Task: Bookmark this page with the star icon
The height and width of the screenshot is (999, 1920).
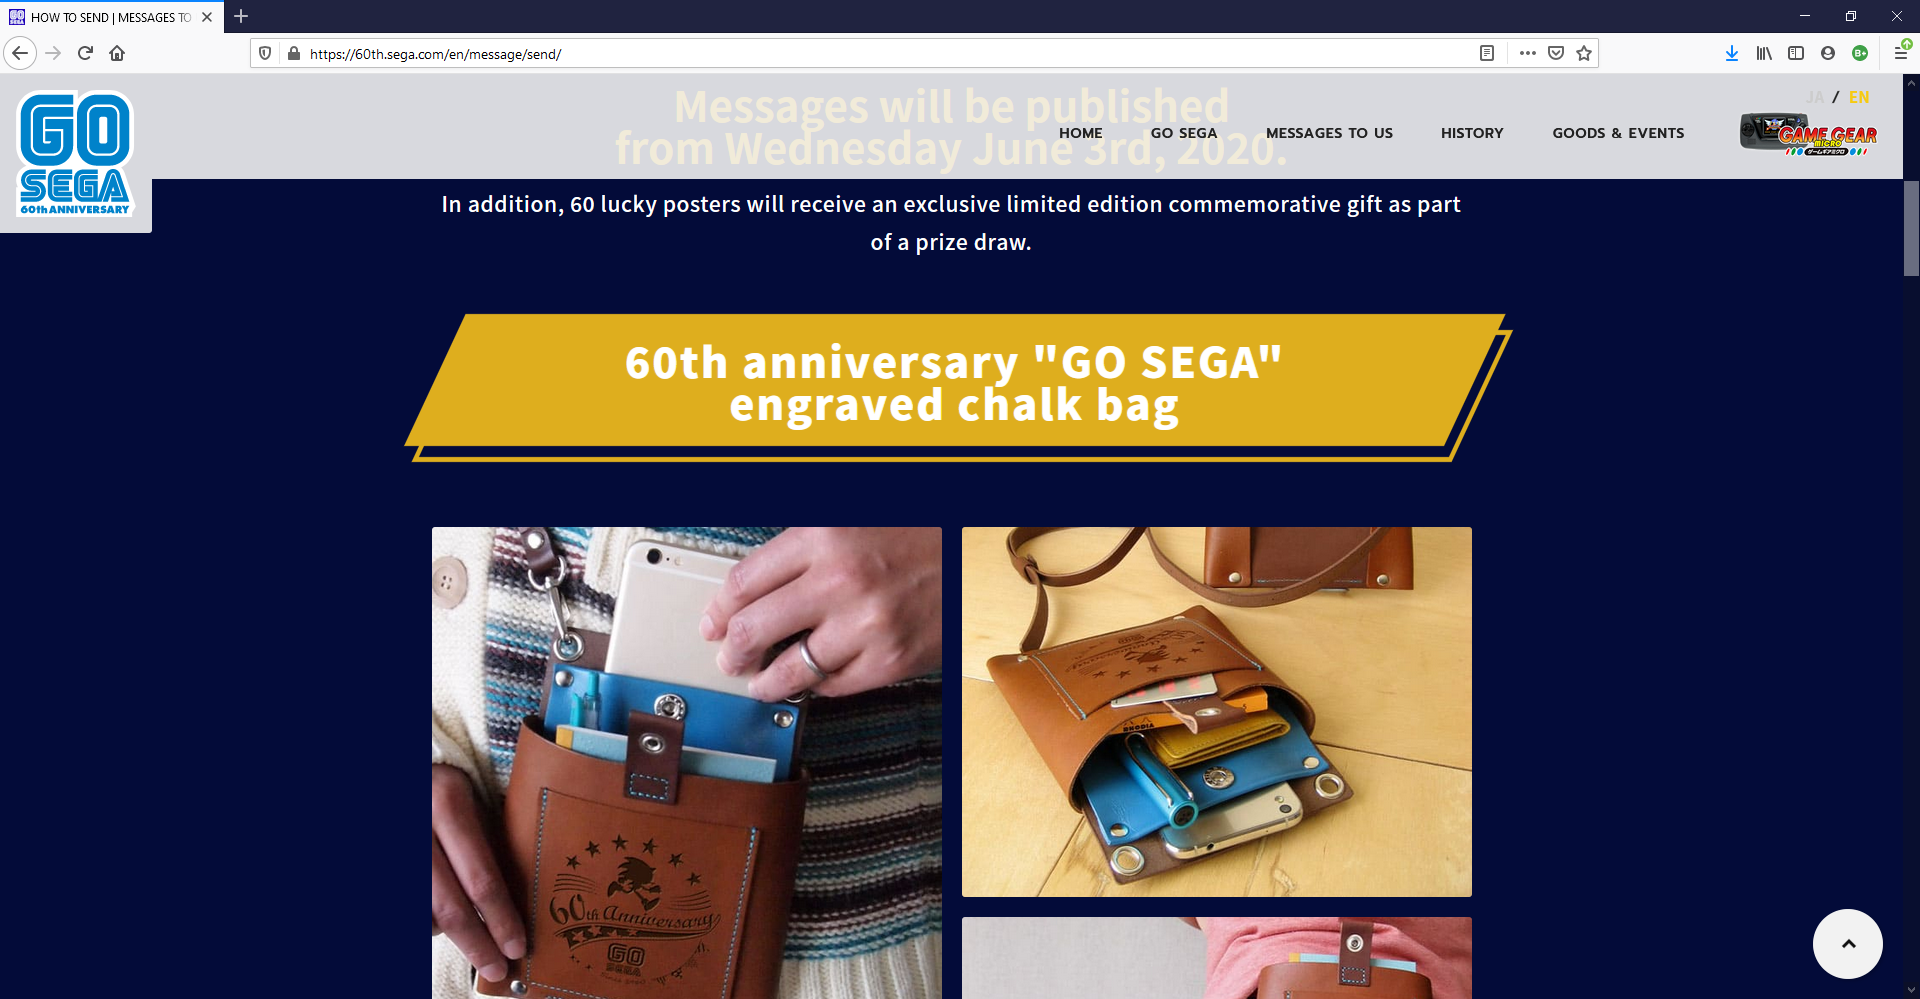Action: pyautogui.click(x=1584, y=53)
